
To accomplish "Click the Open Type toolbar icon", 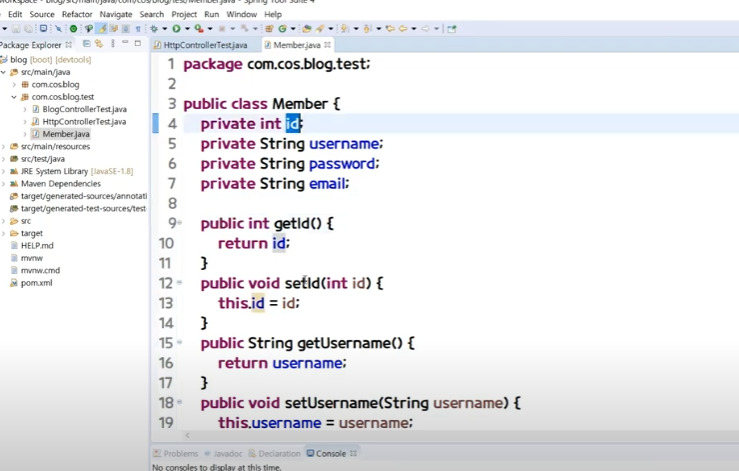I will [x=307, y=29].
